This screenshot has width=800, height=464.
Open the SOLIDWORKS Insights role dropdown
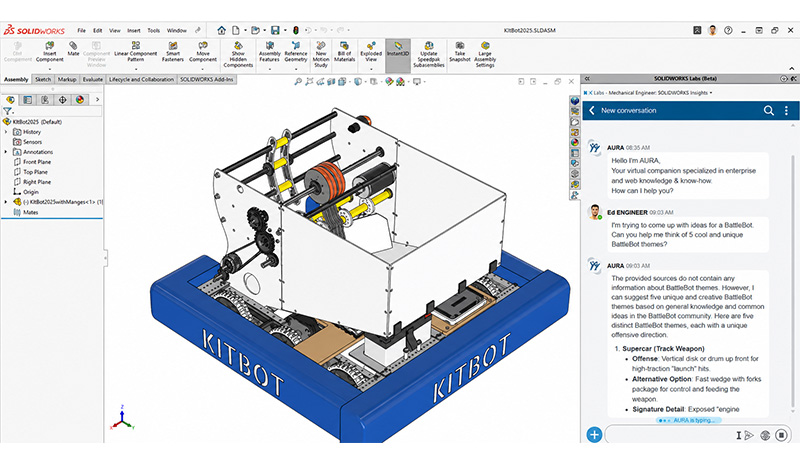click(711, 93)
